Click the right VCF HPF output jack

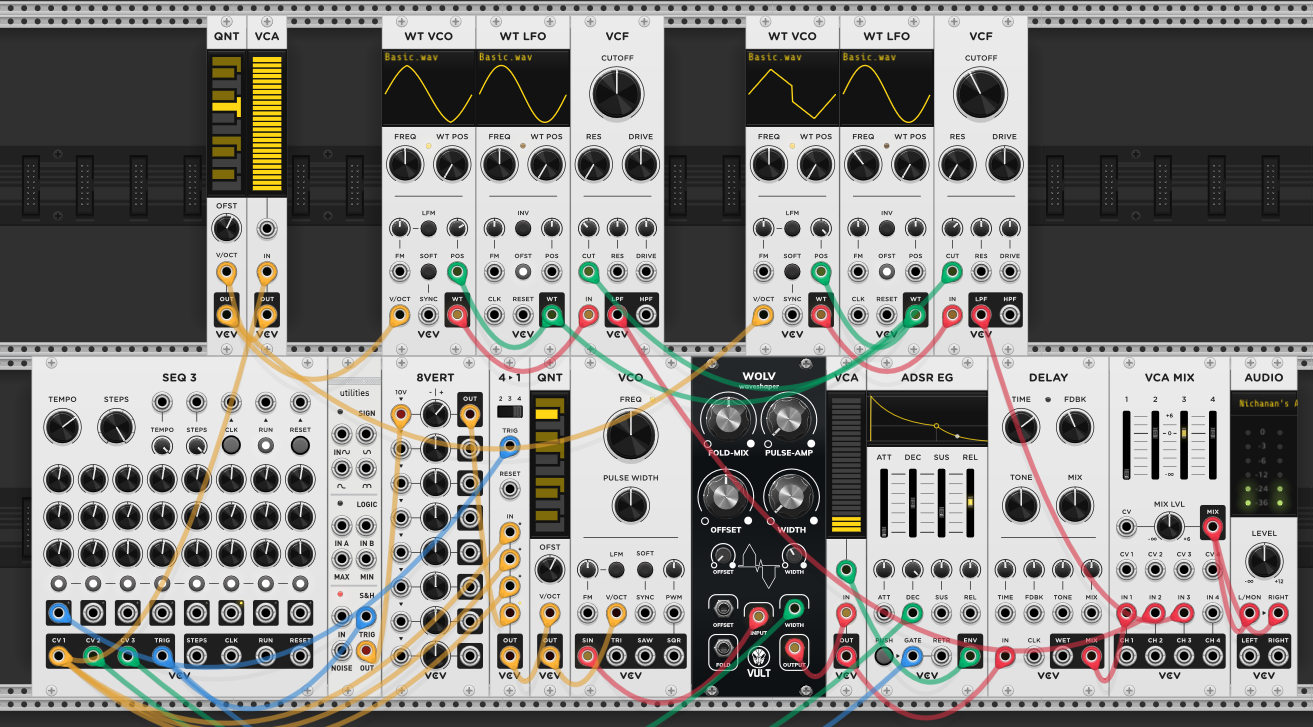[1010, 316]
